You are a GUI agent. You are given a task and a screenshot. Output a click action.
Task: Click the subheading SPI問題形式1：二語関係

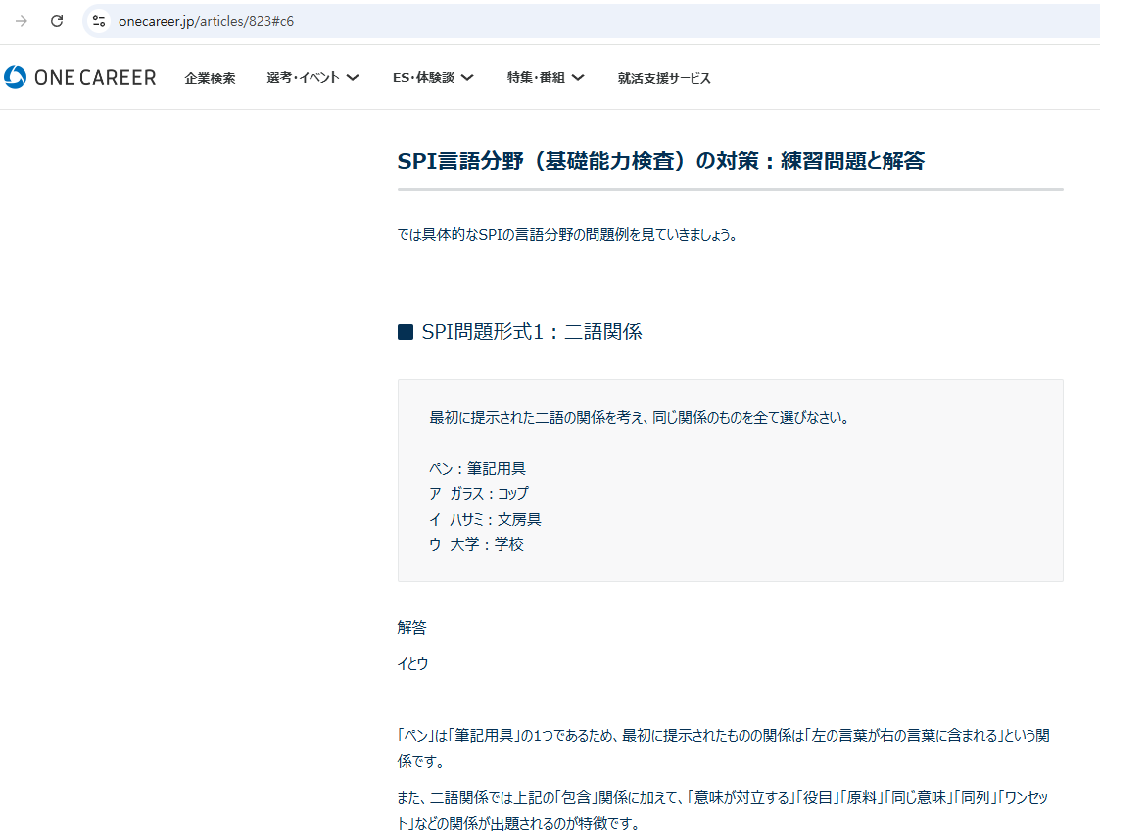531,332
